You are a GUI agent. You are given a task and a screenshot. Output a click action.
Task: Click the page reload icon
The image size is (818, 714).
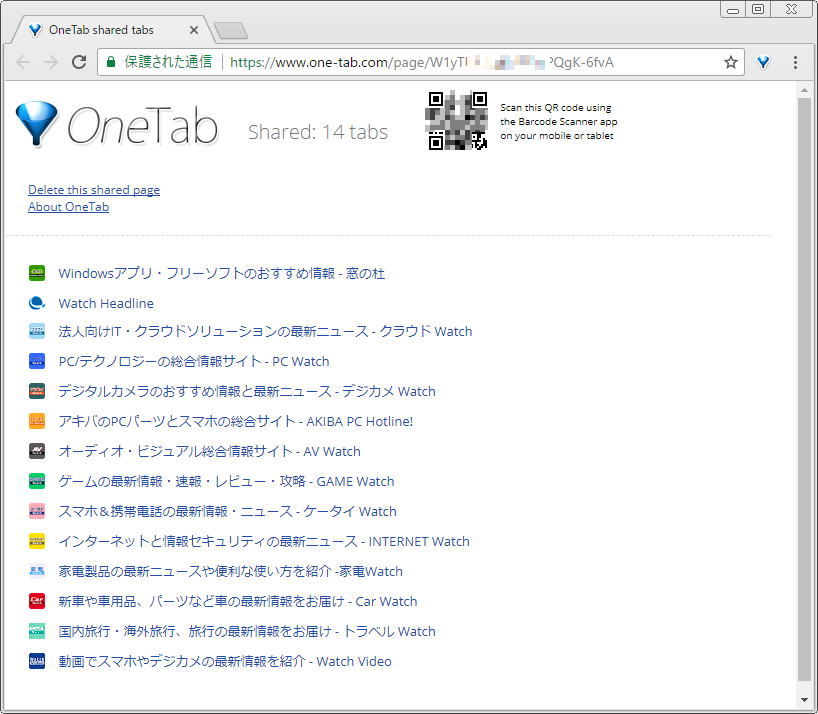pos(79,61)
